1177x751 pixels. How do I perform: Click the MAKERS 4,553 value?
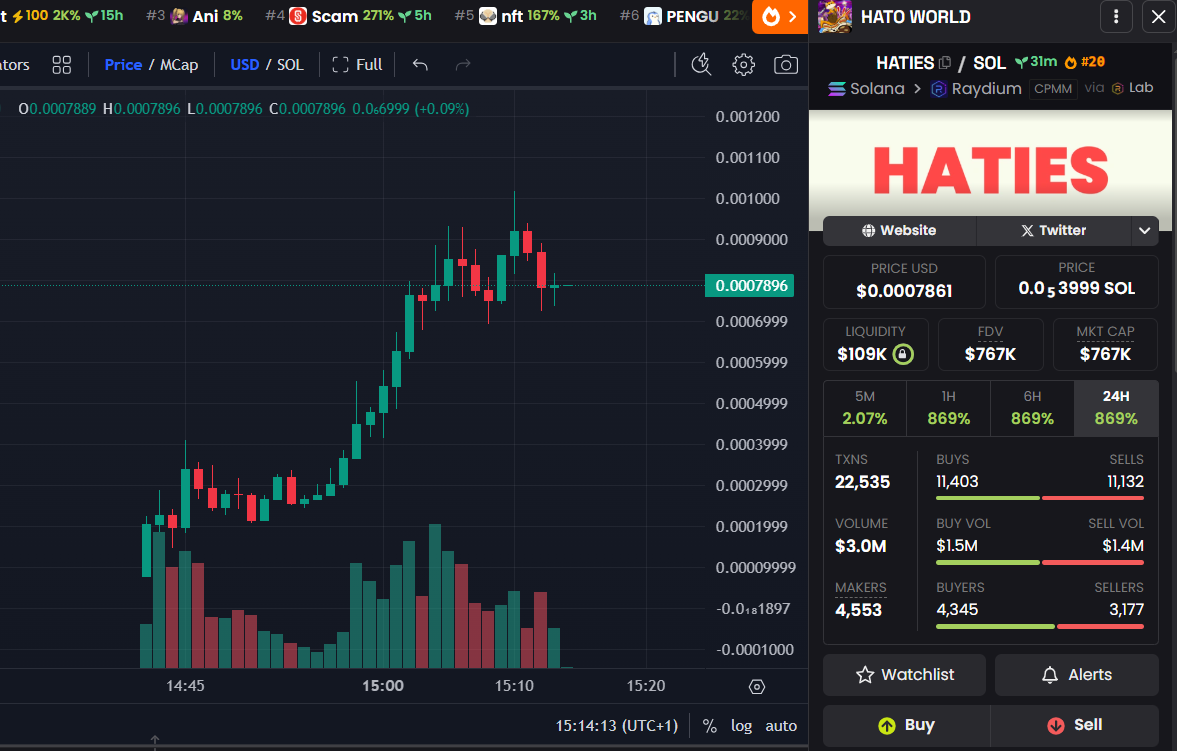pyautogui.click(x=858, y=610)
